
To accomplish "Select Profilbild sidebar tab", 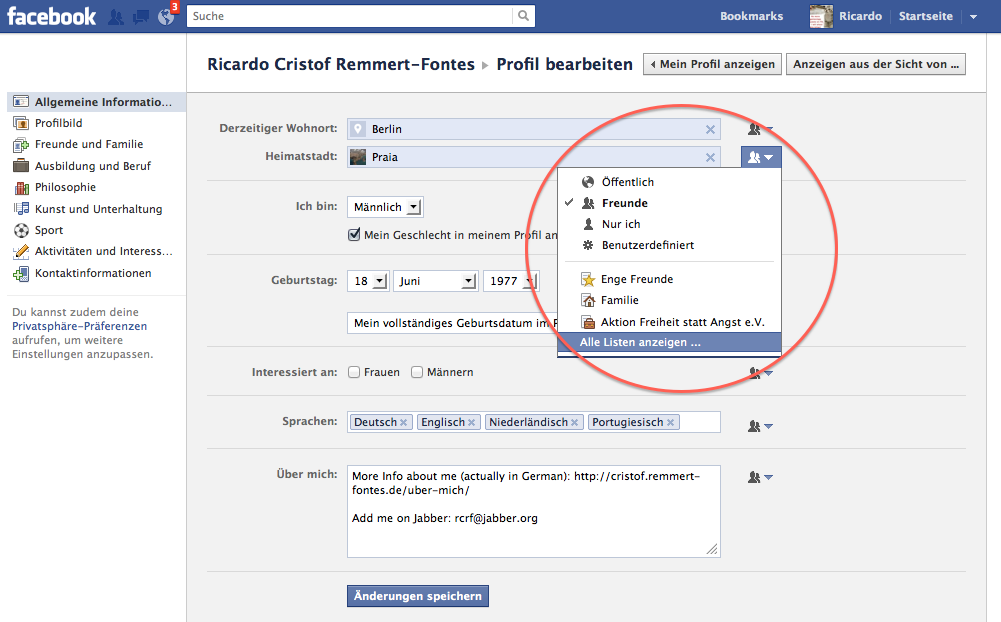I will [x=59, y=123].
